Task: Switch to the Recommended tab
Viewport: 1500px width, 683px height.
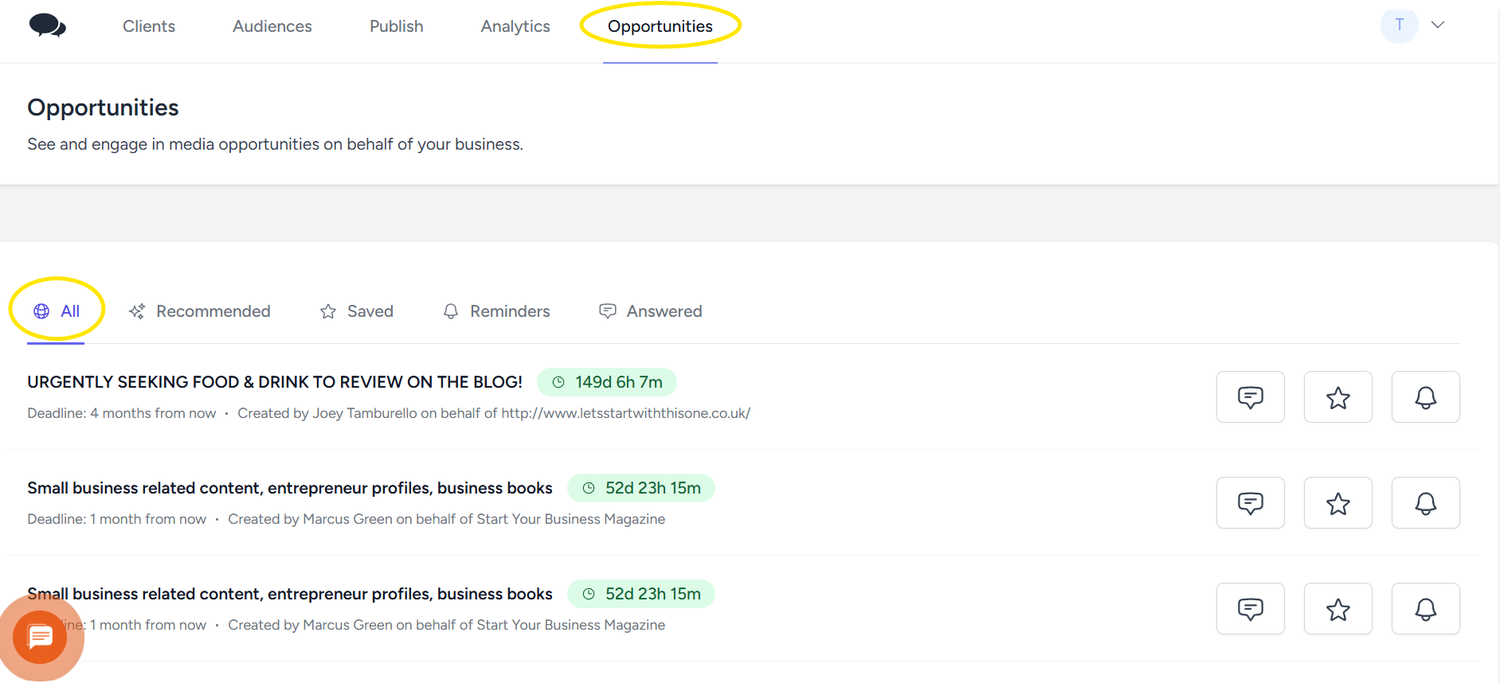Action: click(200, 311)
